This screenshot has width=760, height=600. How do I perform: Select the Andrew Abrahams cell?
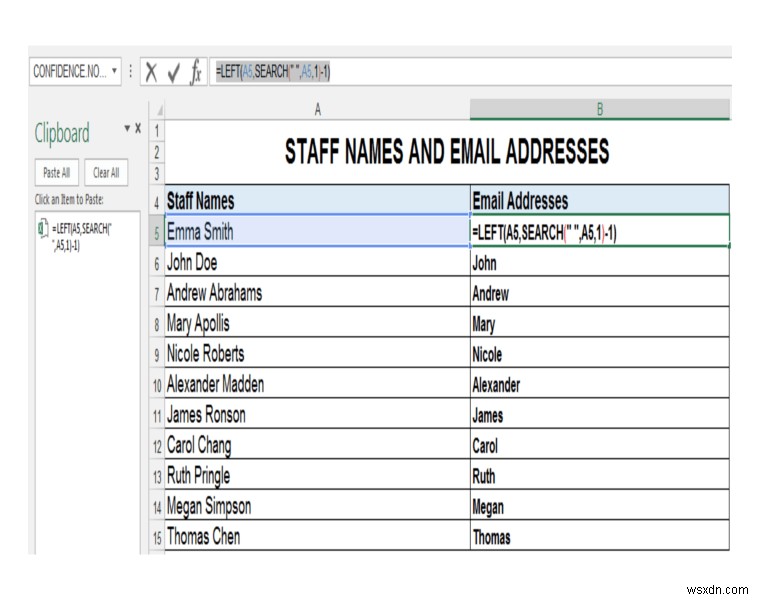click(x=317, y=292)
